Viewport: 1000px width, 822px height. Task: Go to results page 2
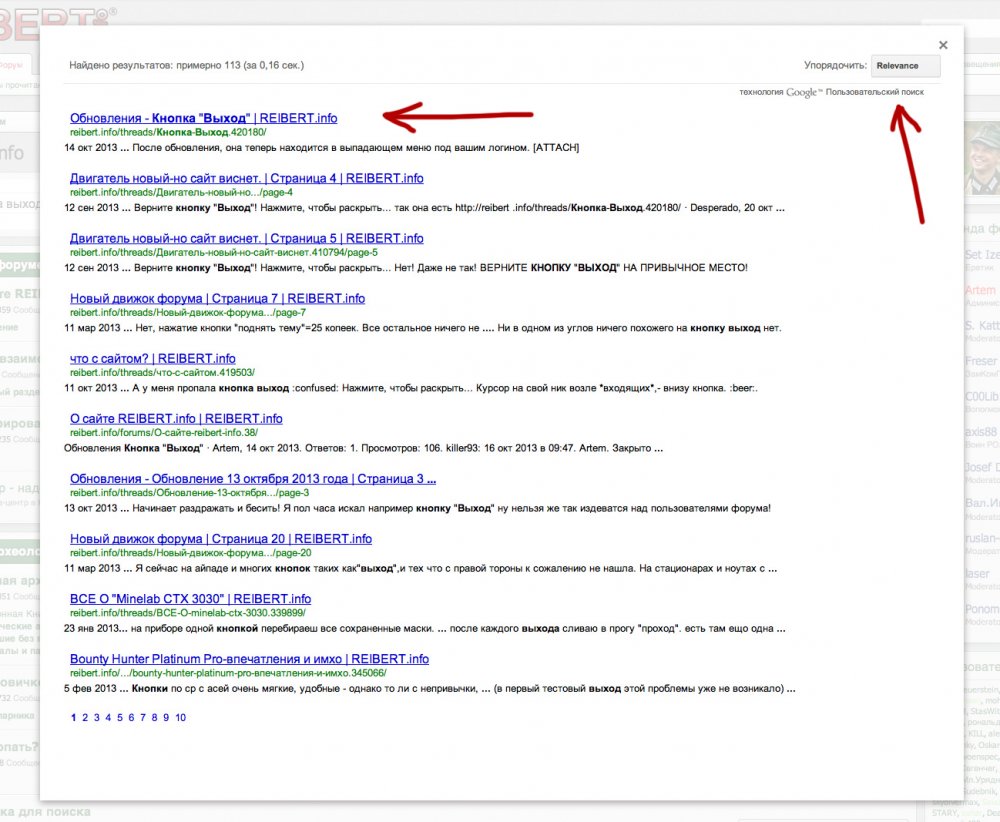[x=85, y=717]
